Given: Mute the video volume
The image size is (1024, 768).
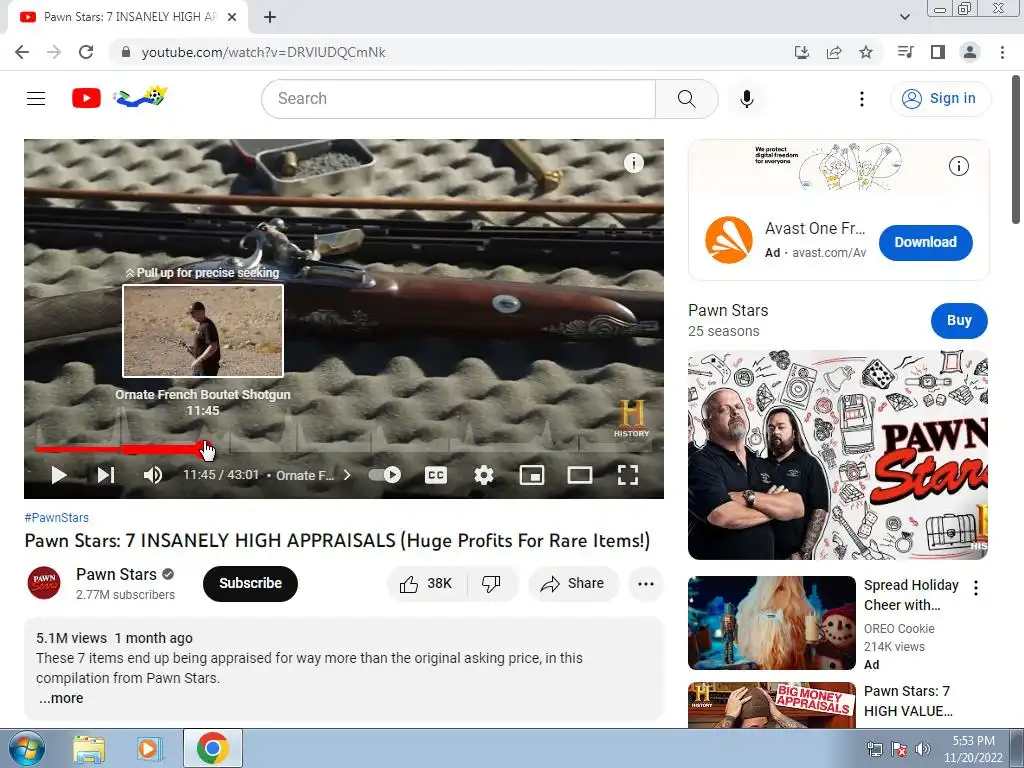Looking at the screenshot, I should [153, 475].
